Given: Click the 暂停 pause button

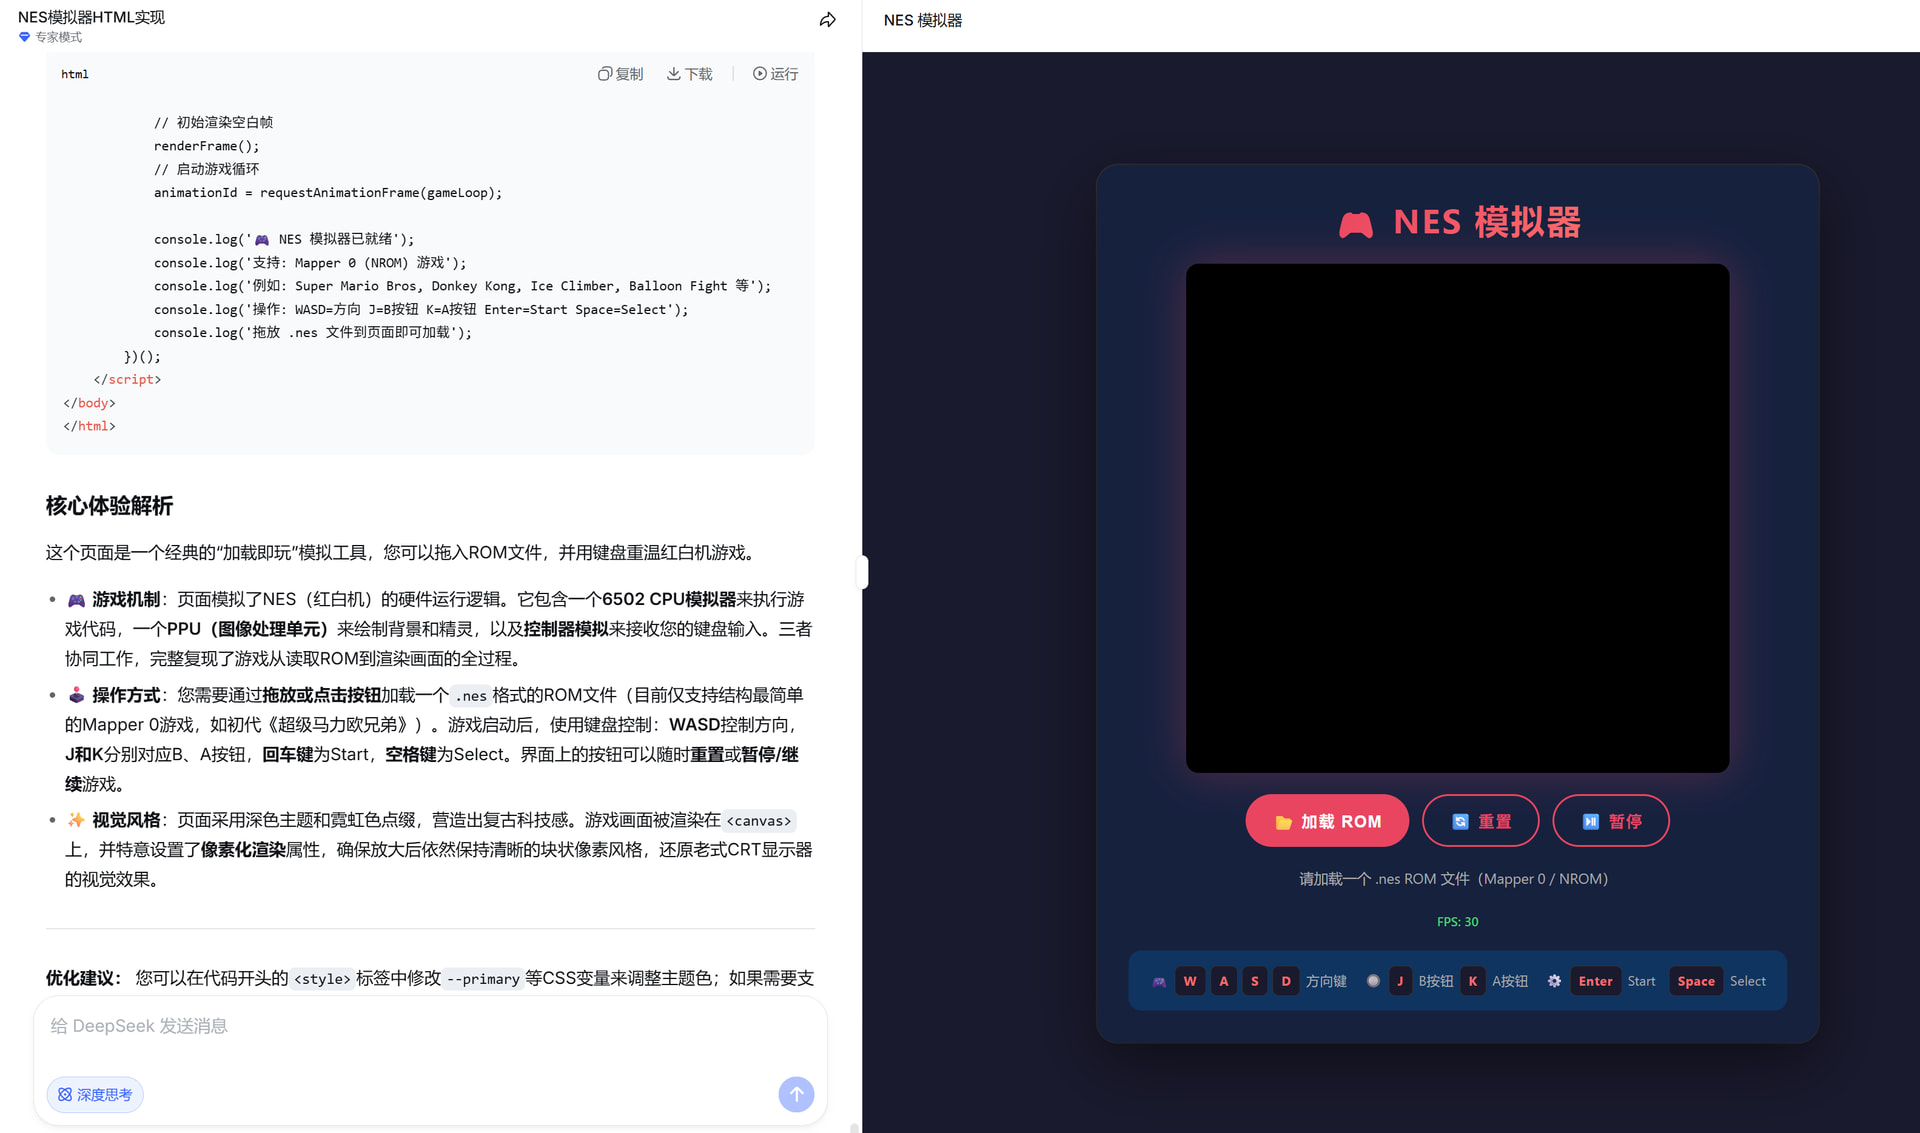Looking at the screenshot, I should pos(1611,821).
